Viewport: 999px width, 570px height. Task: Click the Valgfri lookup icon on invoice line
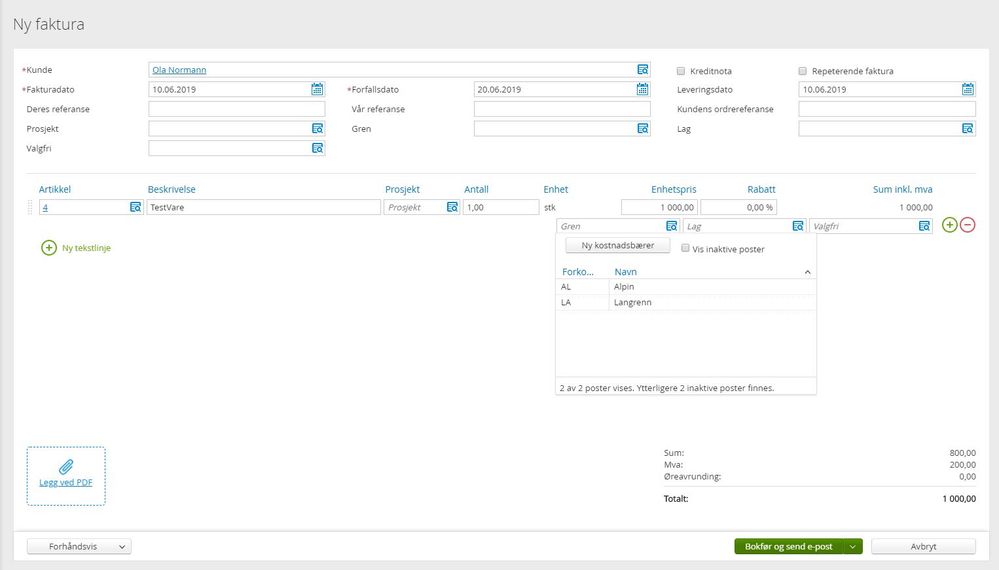[924, 226]
